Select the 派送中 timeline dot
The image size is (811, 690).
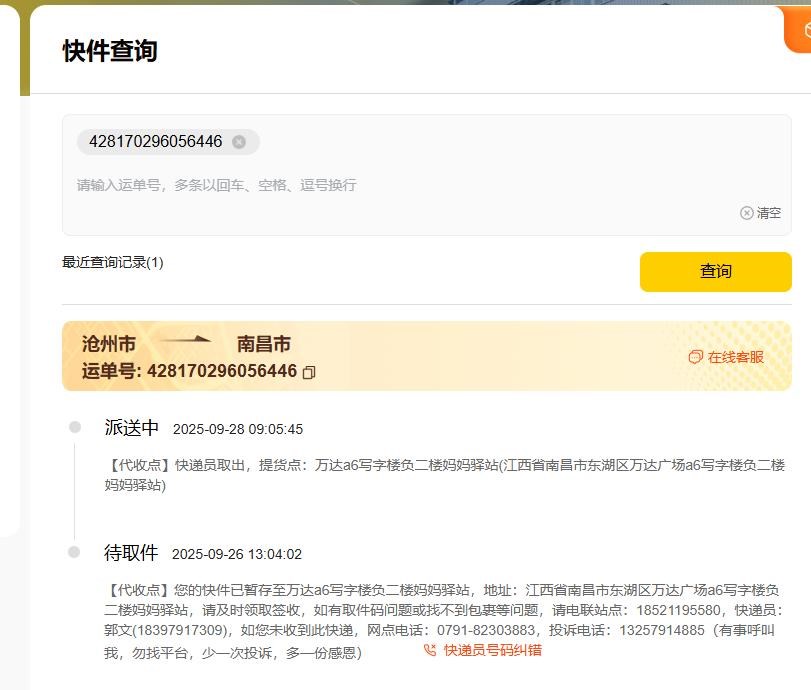coord(74,427)
